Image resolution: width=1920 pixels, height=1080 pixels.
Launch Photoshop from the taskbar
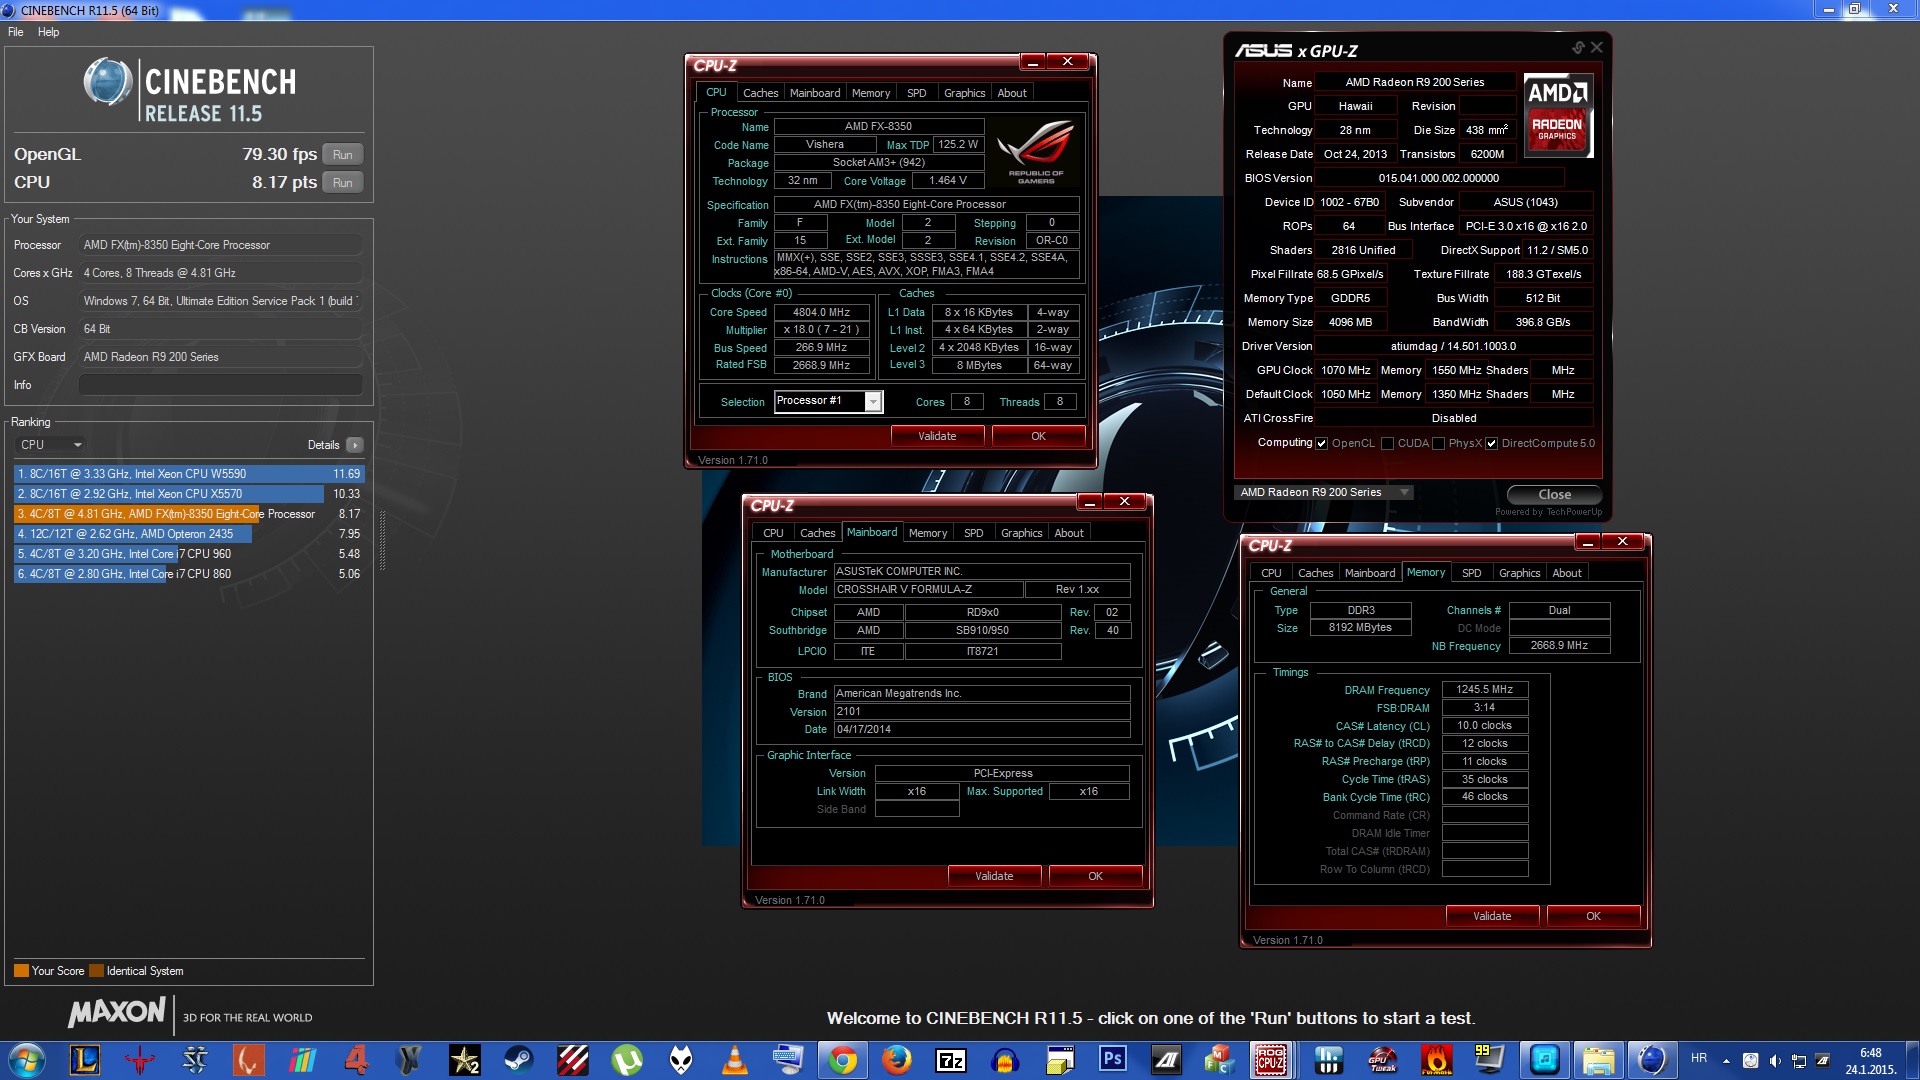(x=1112, y=1059)
